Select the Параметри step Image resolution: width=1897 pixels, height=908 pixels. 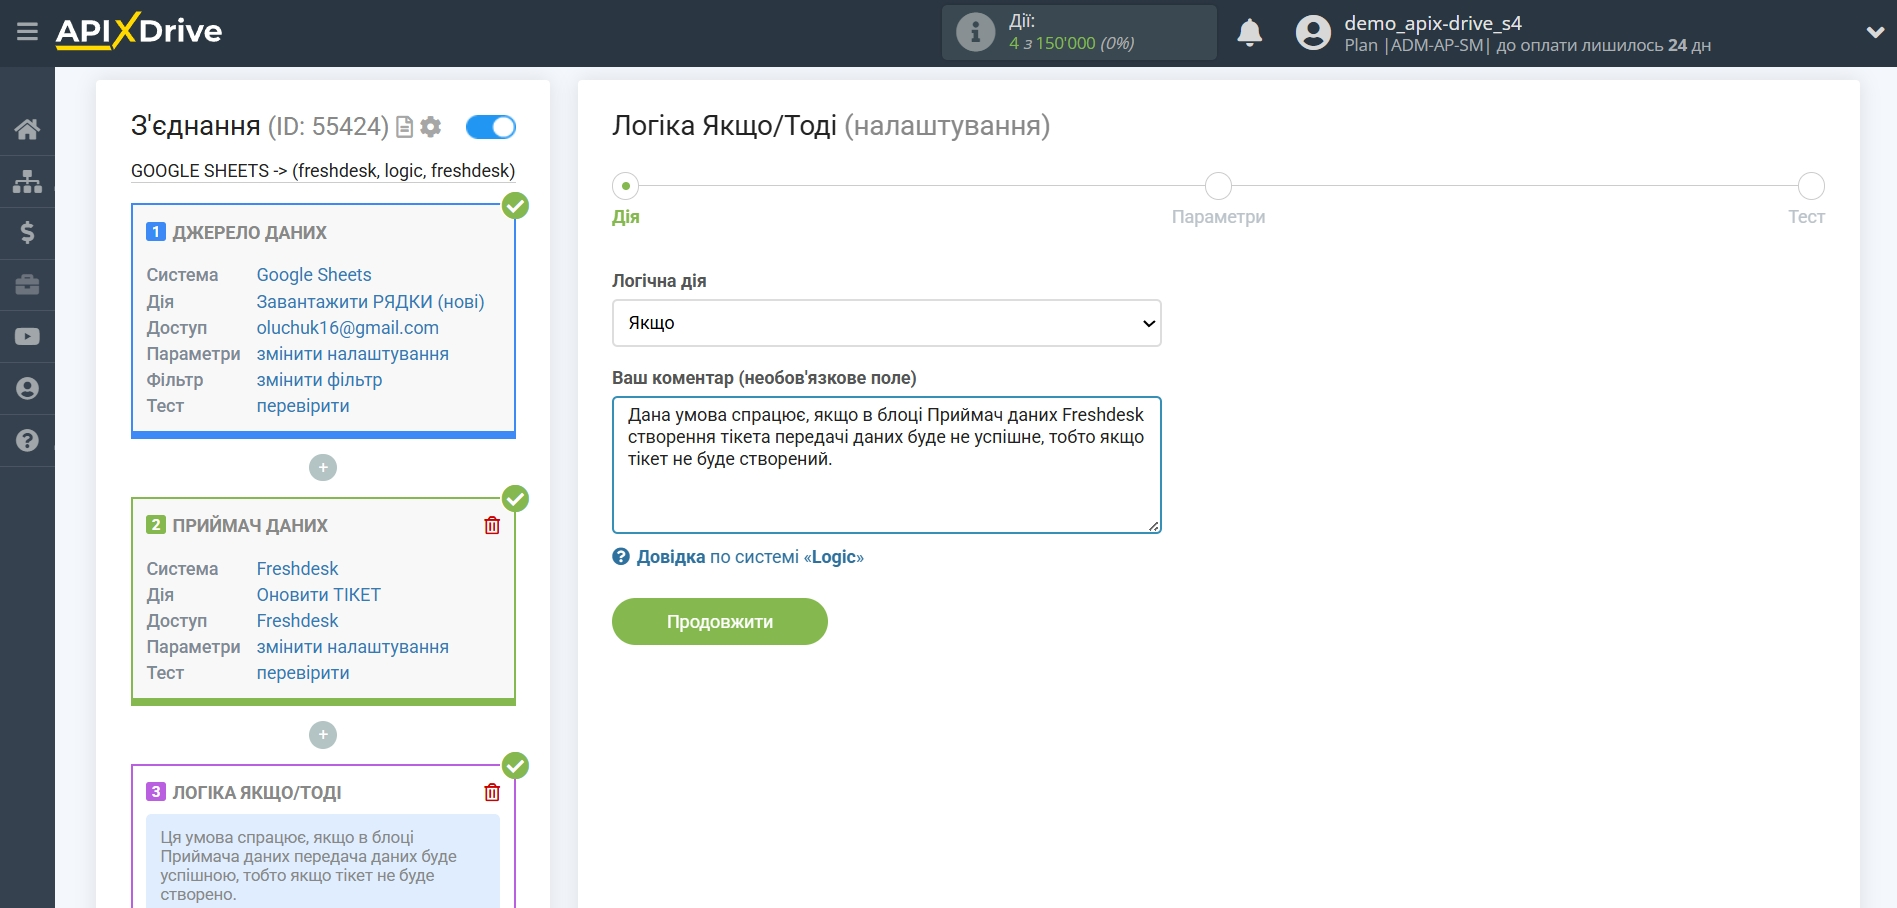coord(1218,186)
